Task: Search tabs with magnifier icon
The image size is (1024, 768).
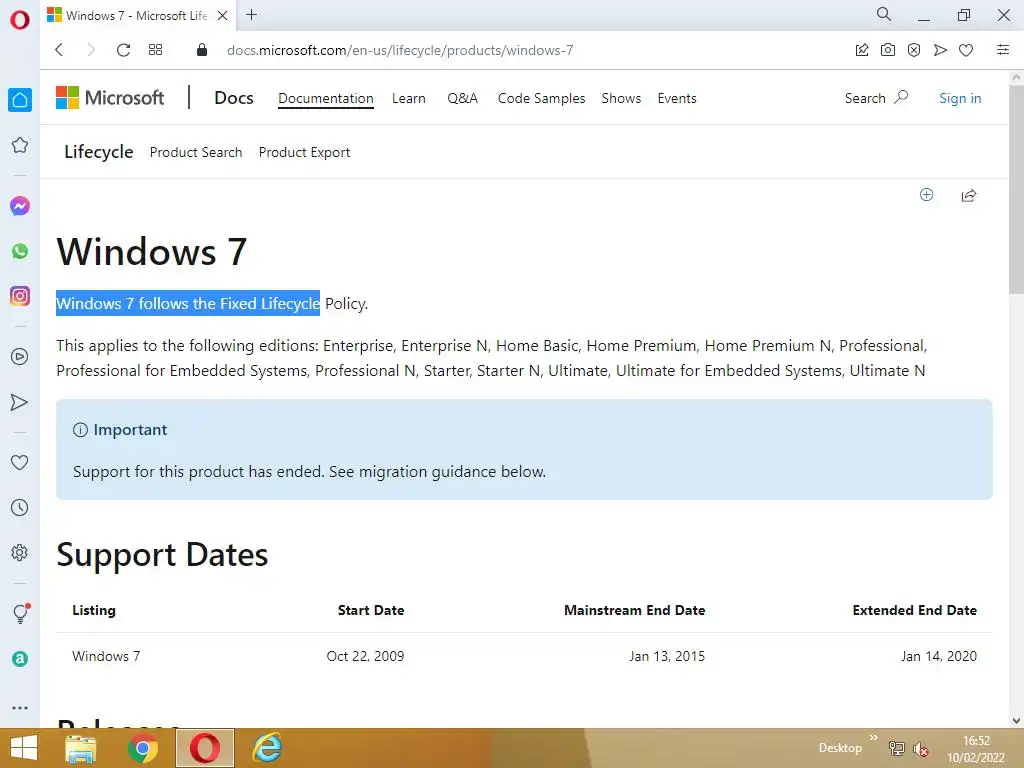Action: 884,14
